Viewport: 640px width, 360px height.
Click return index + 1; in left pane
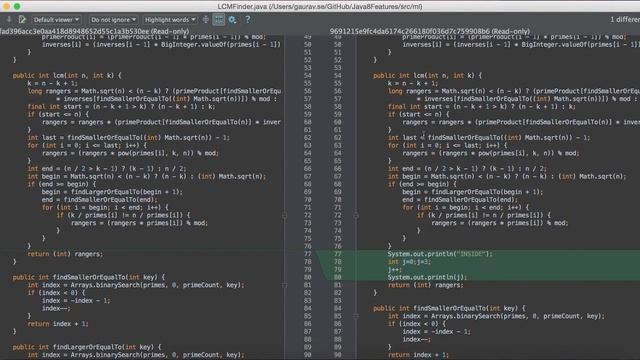(x=58, y=324)
